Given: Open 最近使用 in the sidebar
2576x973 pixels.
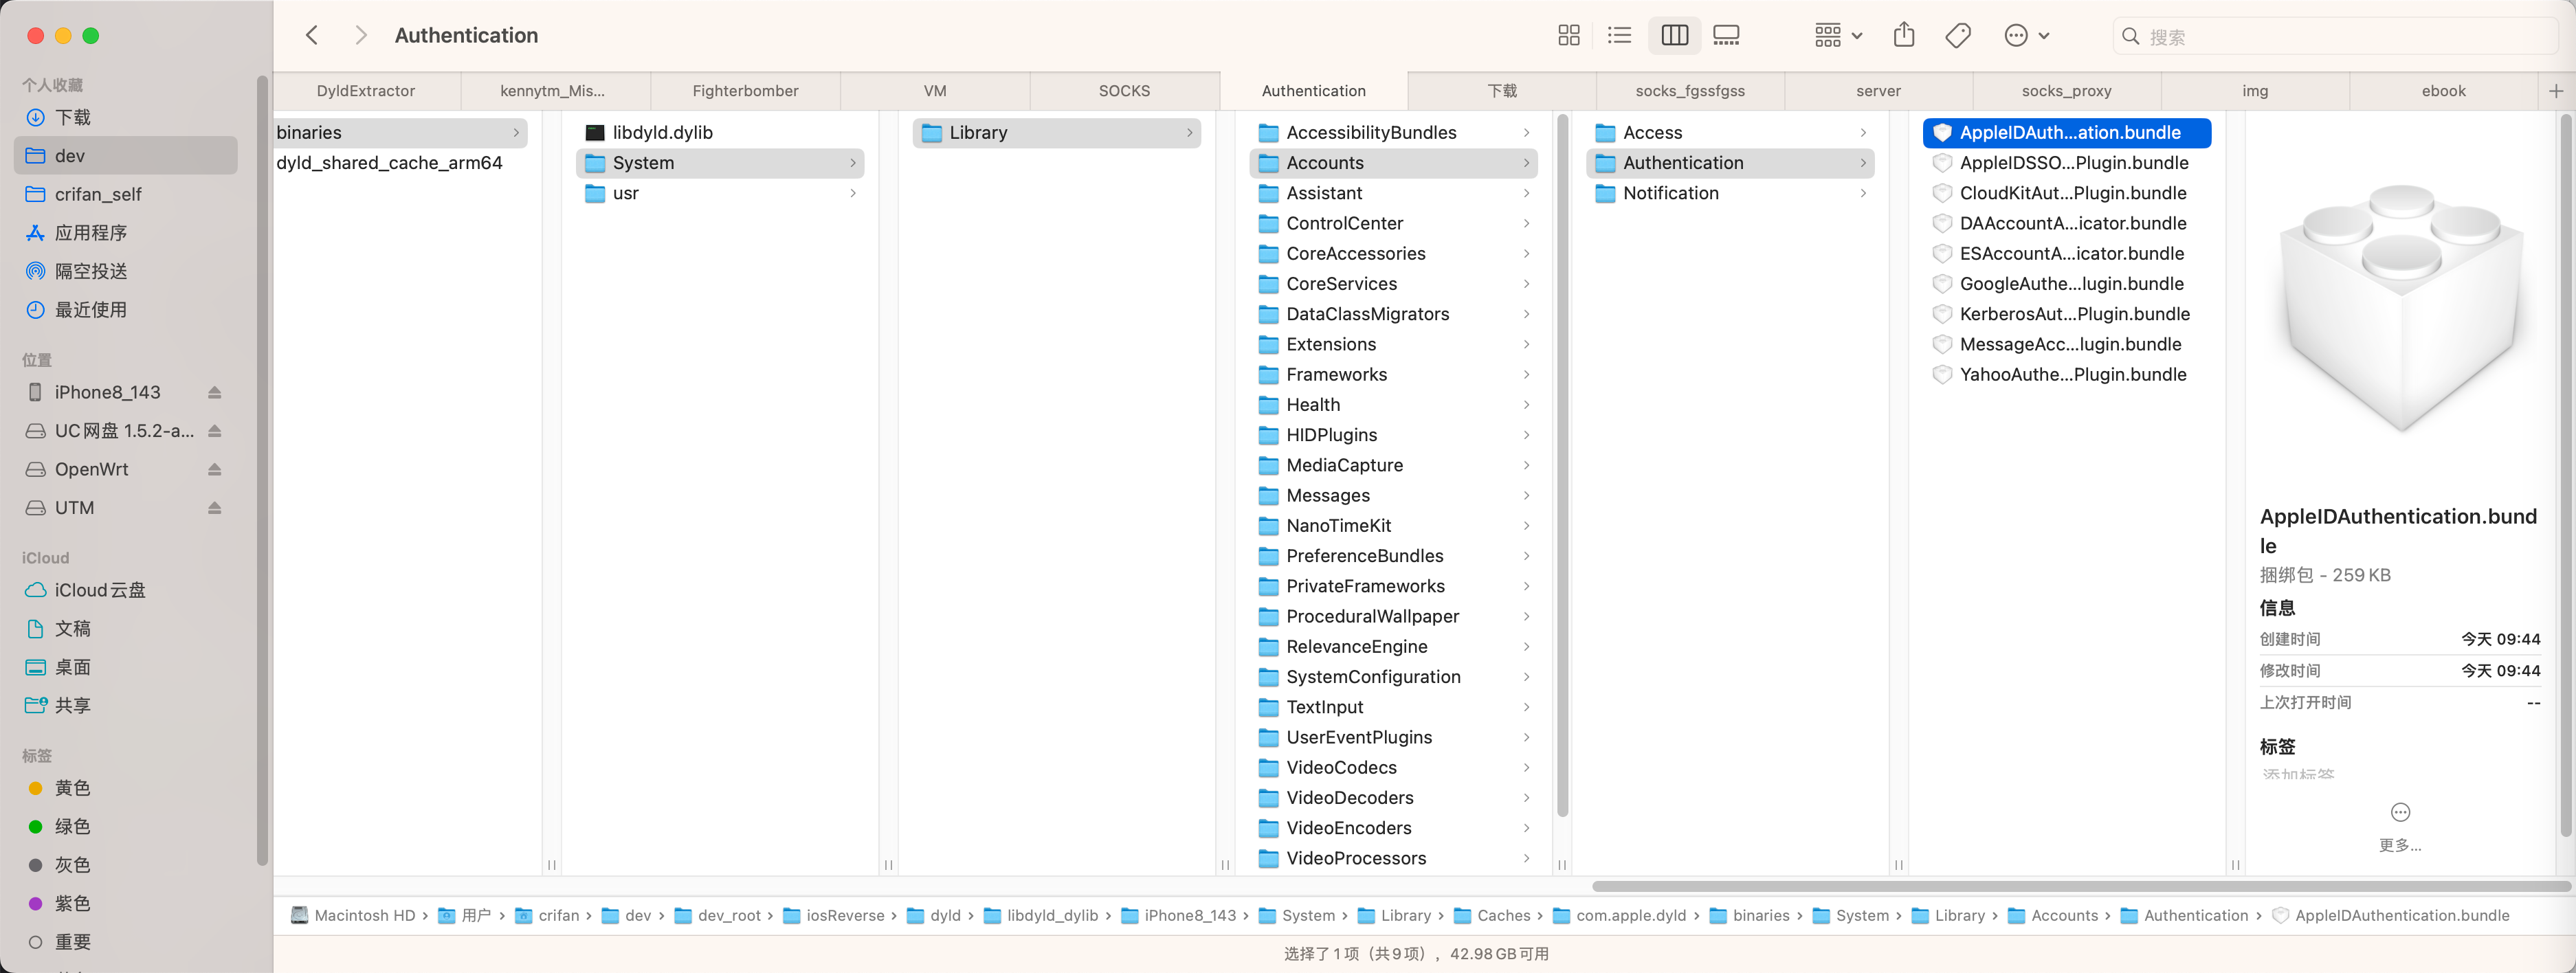Looking at the screenshot, I should [x=126, y=309].
